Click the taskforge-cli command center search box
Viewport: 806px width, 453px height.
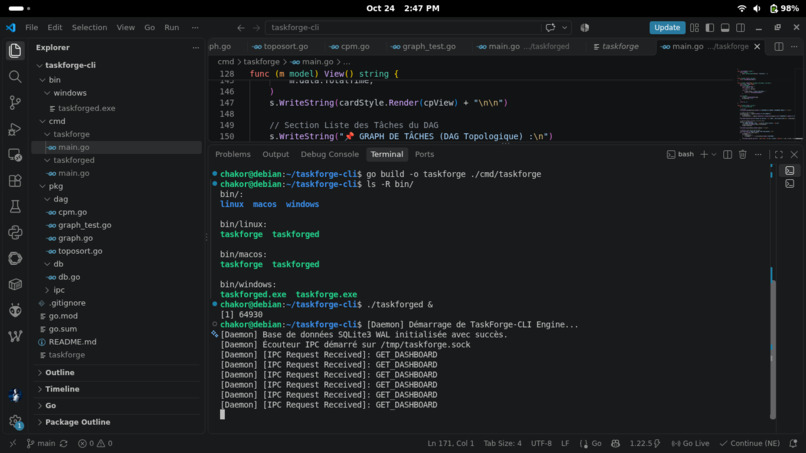click(x=402, y=28)
